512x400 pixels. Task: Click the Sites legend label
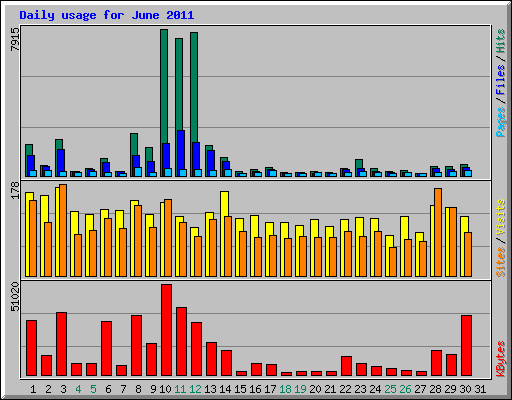[500, 262]
